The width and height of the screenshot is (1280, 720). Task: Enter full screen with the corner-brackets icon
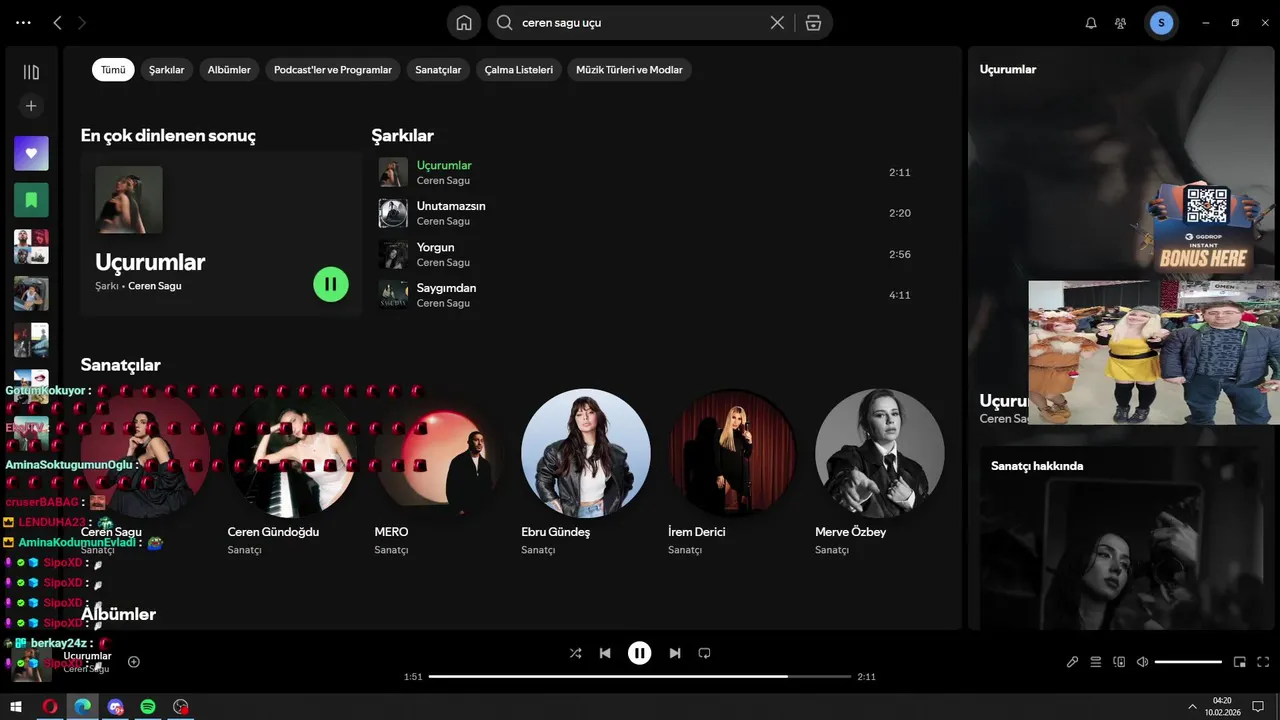click(1263, 662)
